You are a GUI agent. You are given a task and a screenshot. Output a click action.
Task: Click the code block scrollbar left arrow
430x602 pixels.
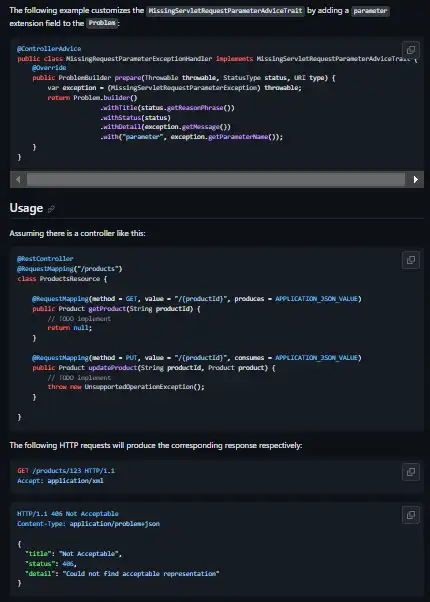coord(18,179)
